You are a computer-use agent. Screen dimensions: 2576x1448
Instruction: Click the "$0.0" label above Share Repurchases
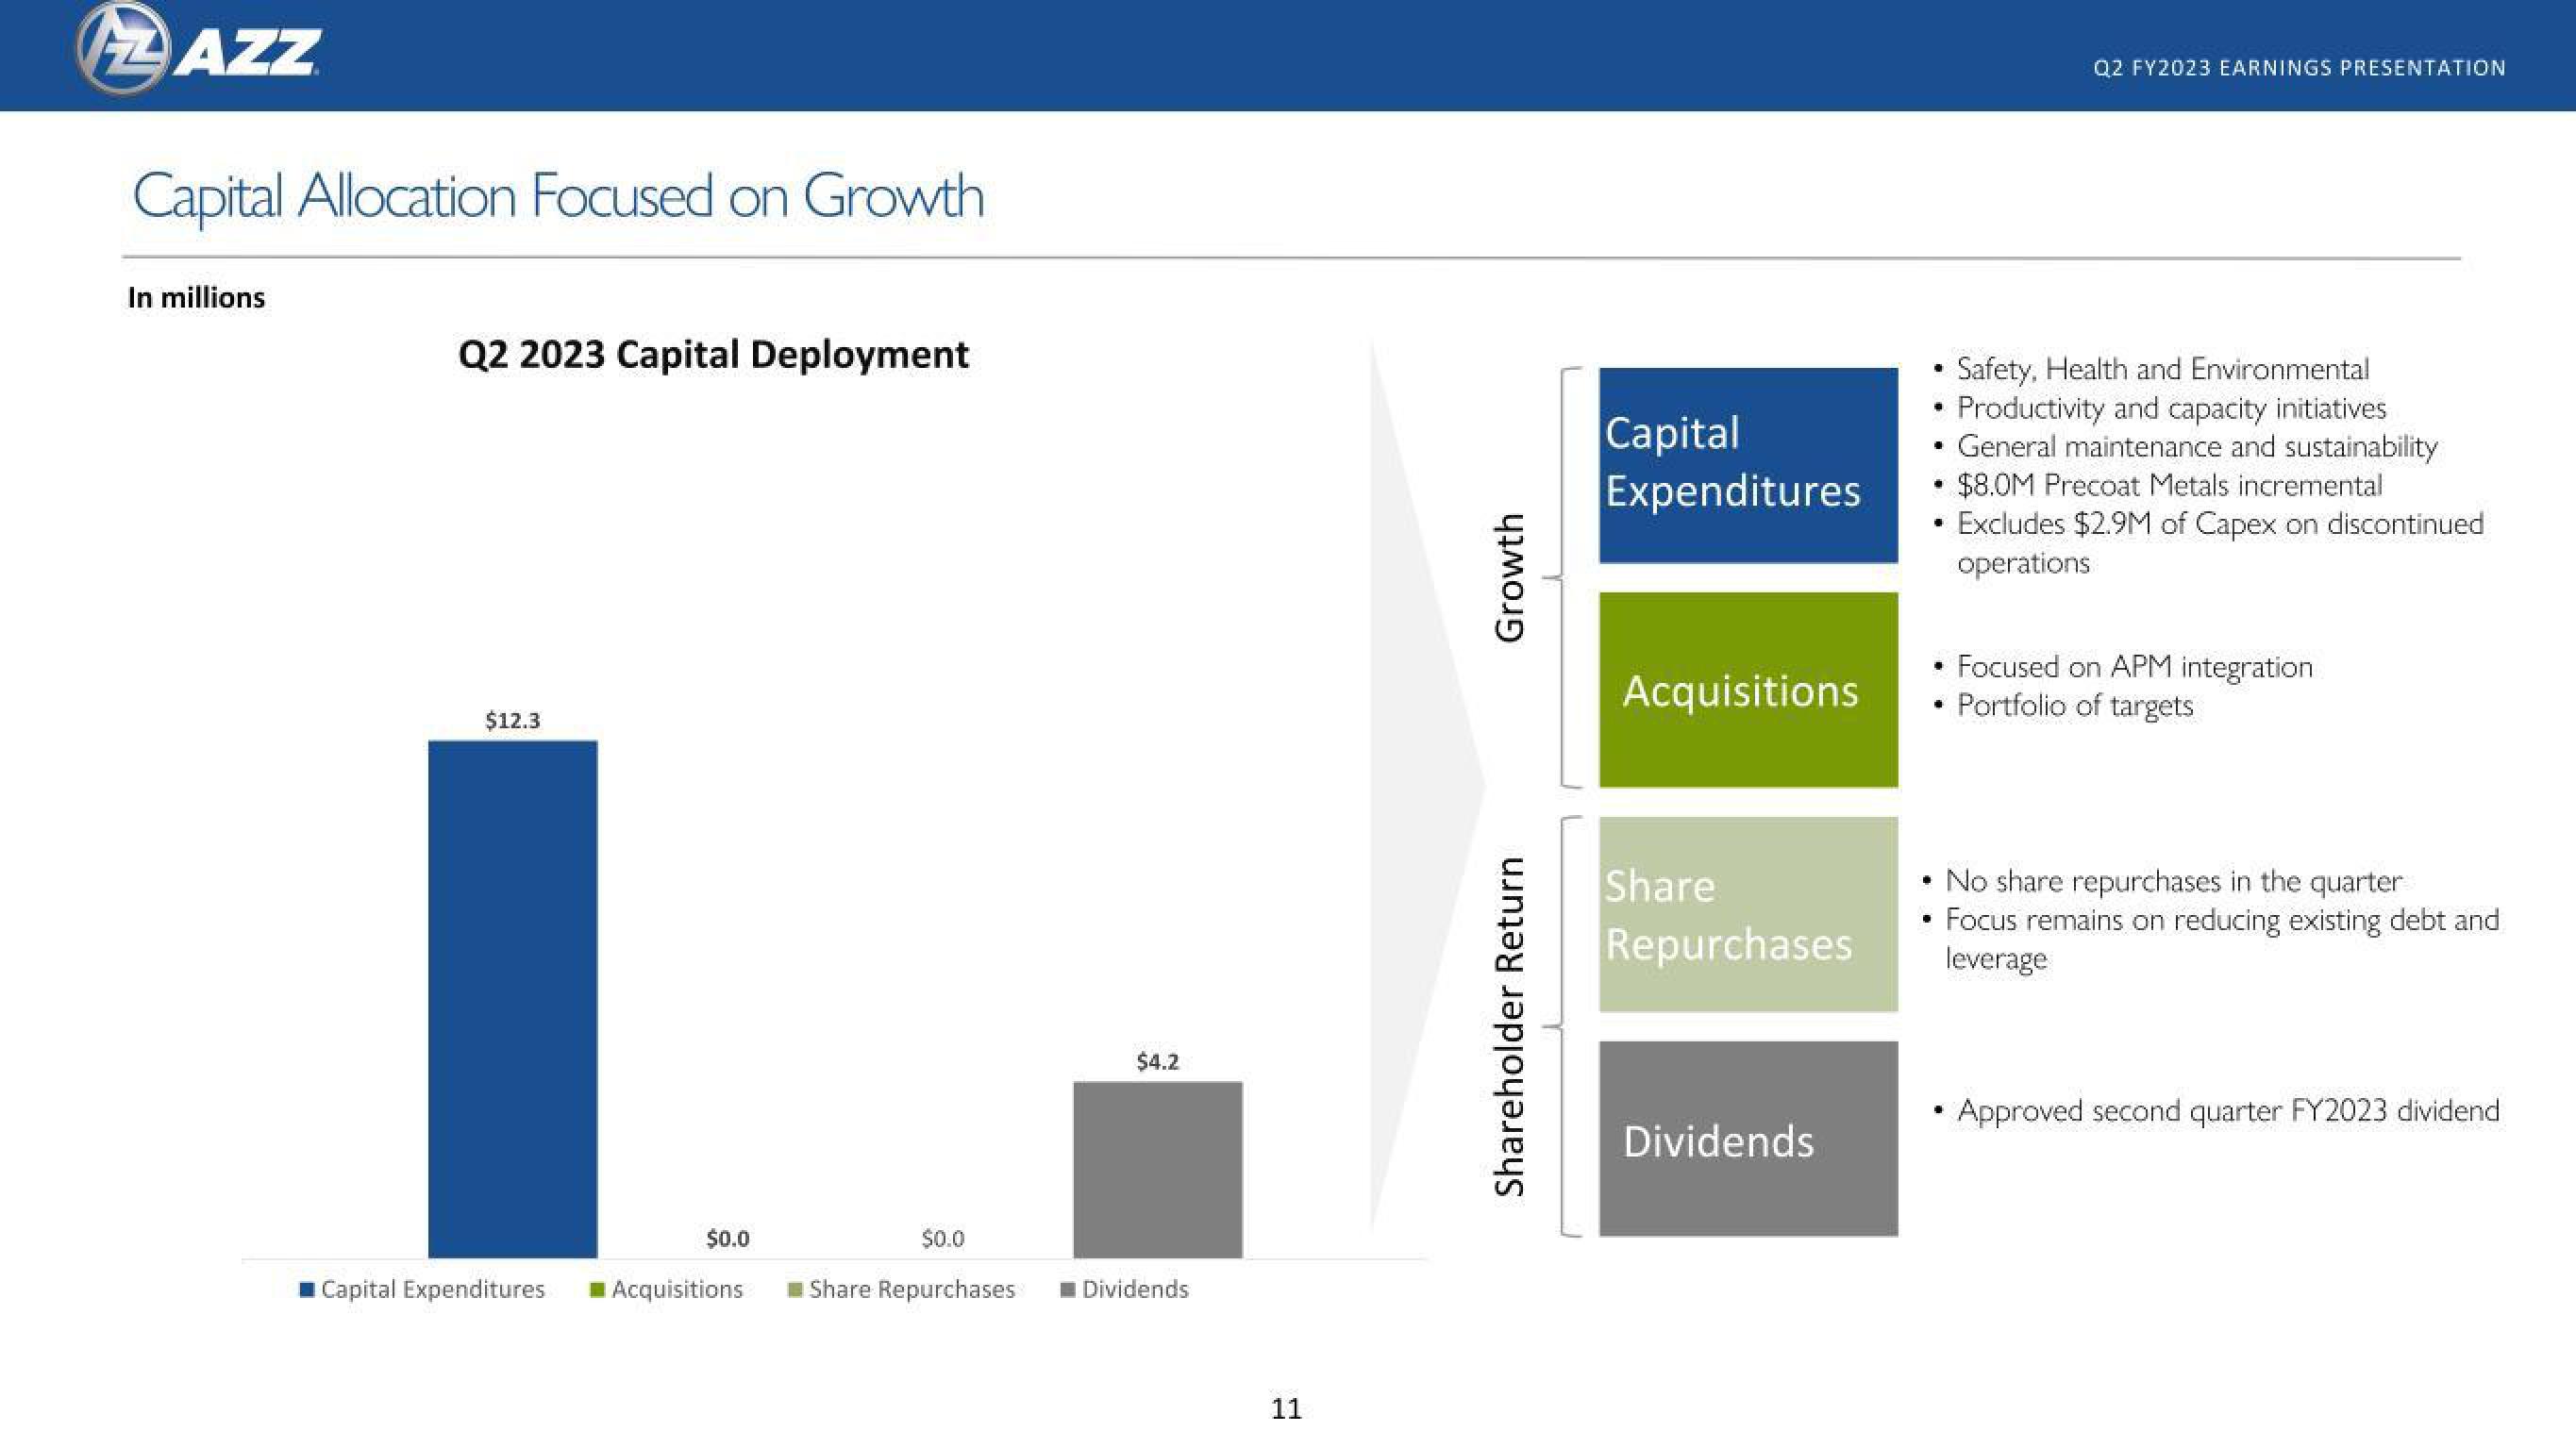click(x=942, y=1238)
